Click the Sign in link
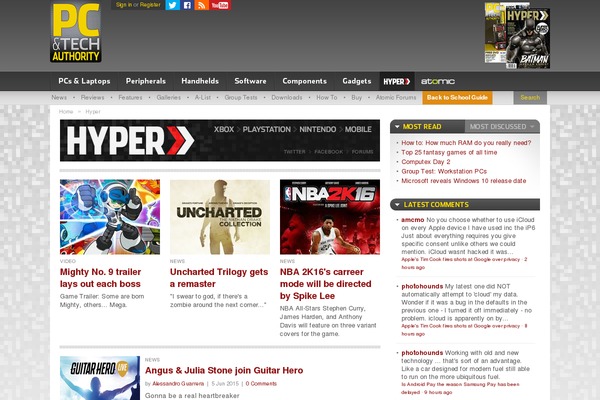The width and height of the screenshot is (600, 400). point(124,5)
